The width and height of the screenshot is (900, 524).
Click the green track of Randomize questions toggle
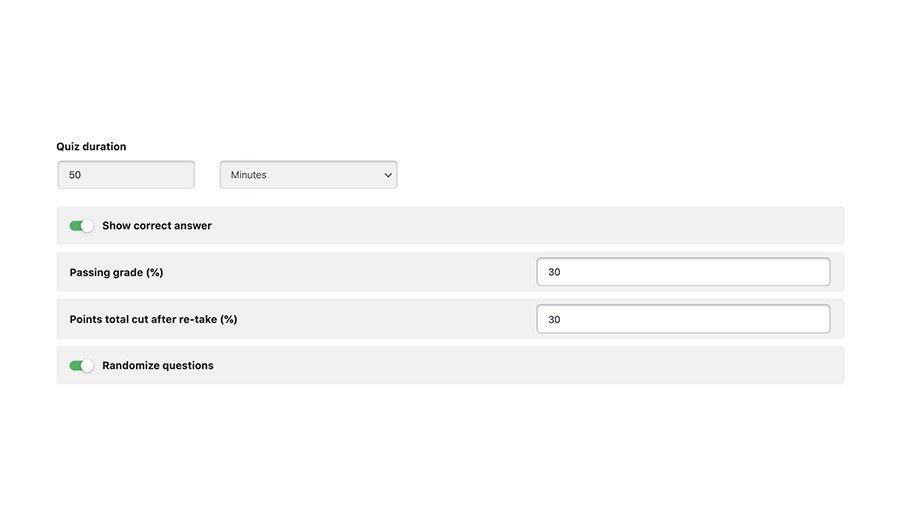tap(75, 366)
